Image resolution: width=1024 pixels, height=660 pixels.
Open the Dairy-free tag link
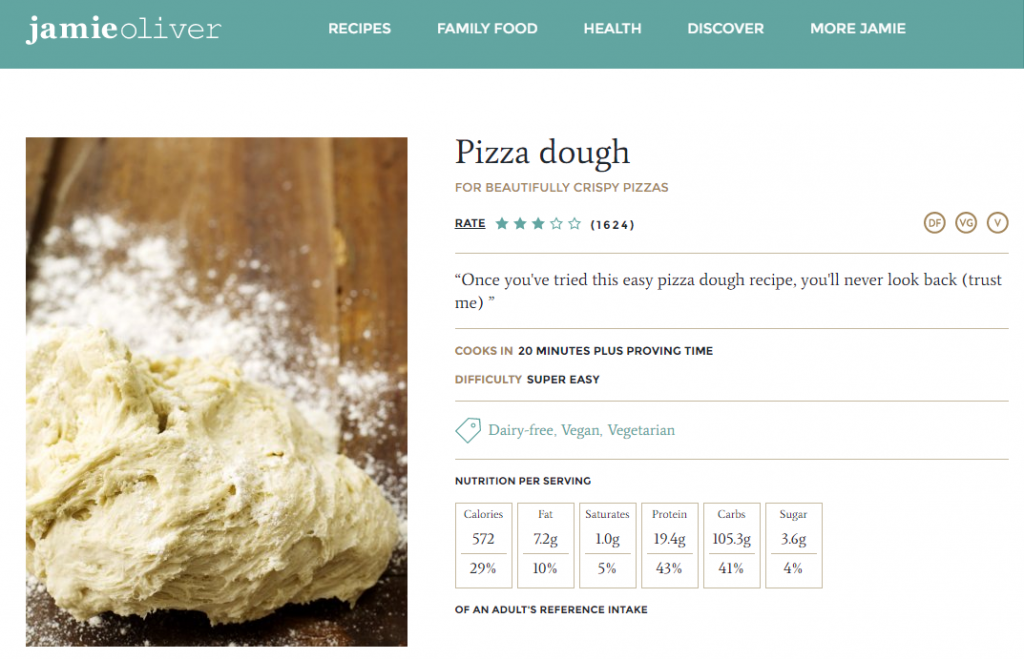521,430
